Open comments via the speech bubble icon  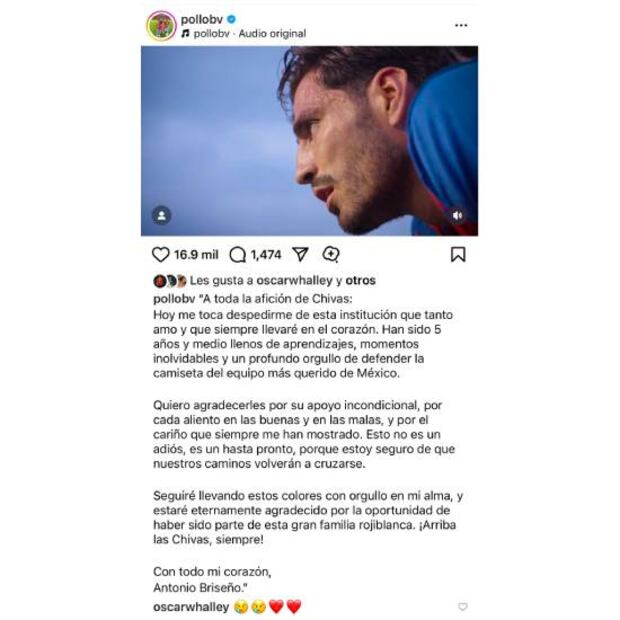pos(238,255)
